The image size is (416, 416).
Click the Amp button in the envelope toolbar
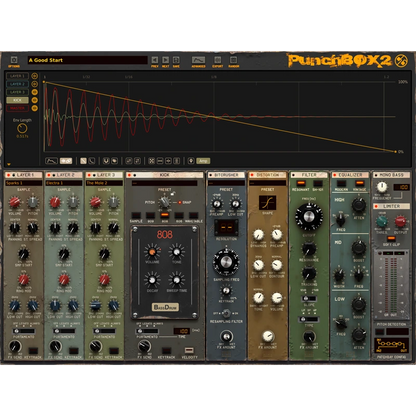203,161
